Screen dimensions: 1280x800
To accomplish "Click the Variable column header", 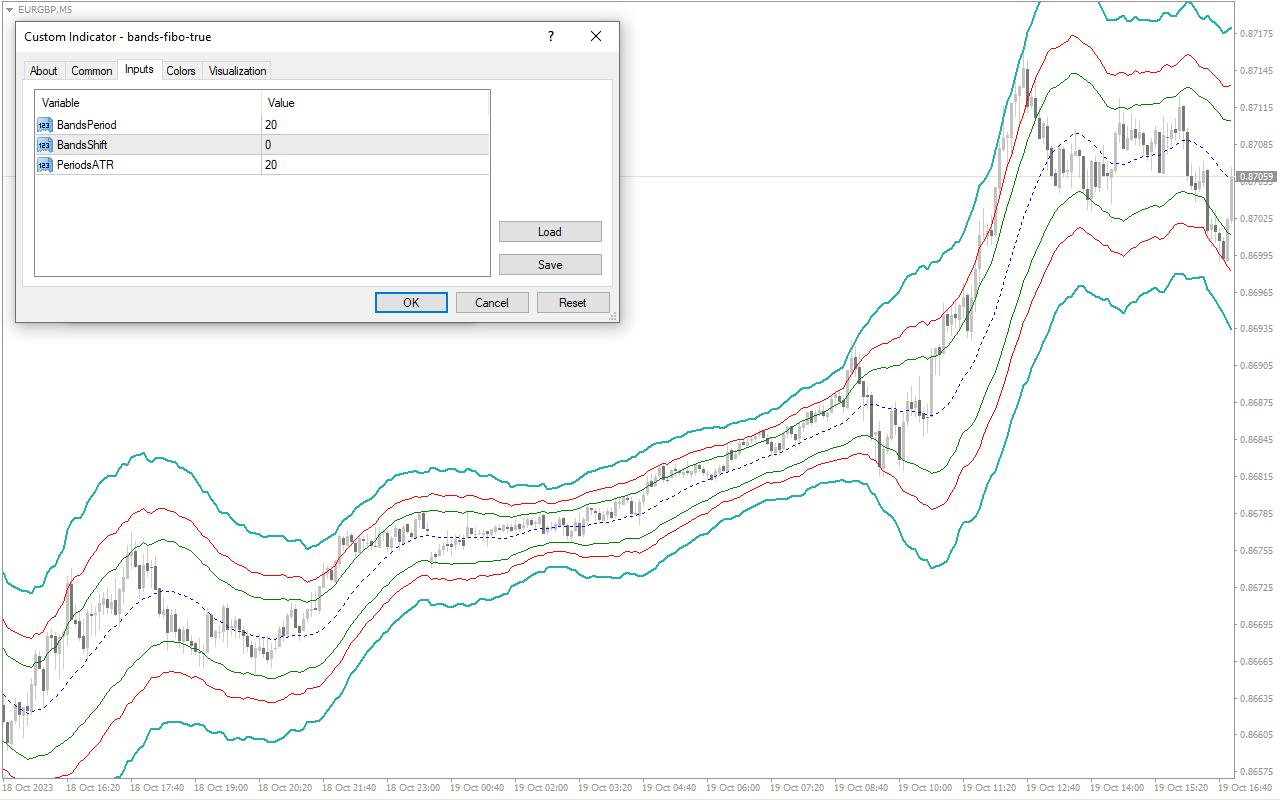I will click(x=148, y=103).
